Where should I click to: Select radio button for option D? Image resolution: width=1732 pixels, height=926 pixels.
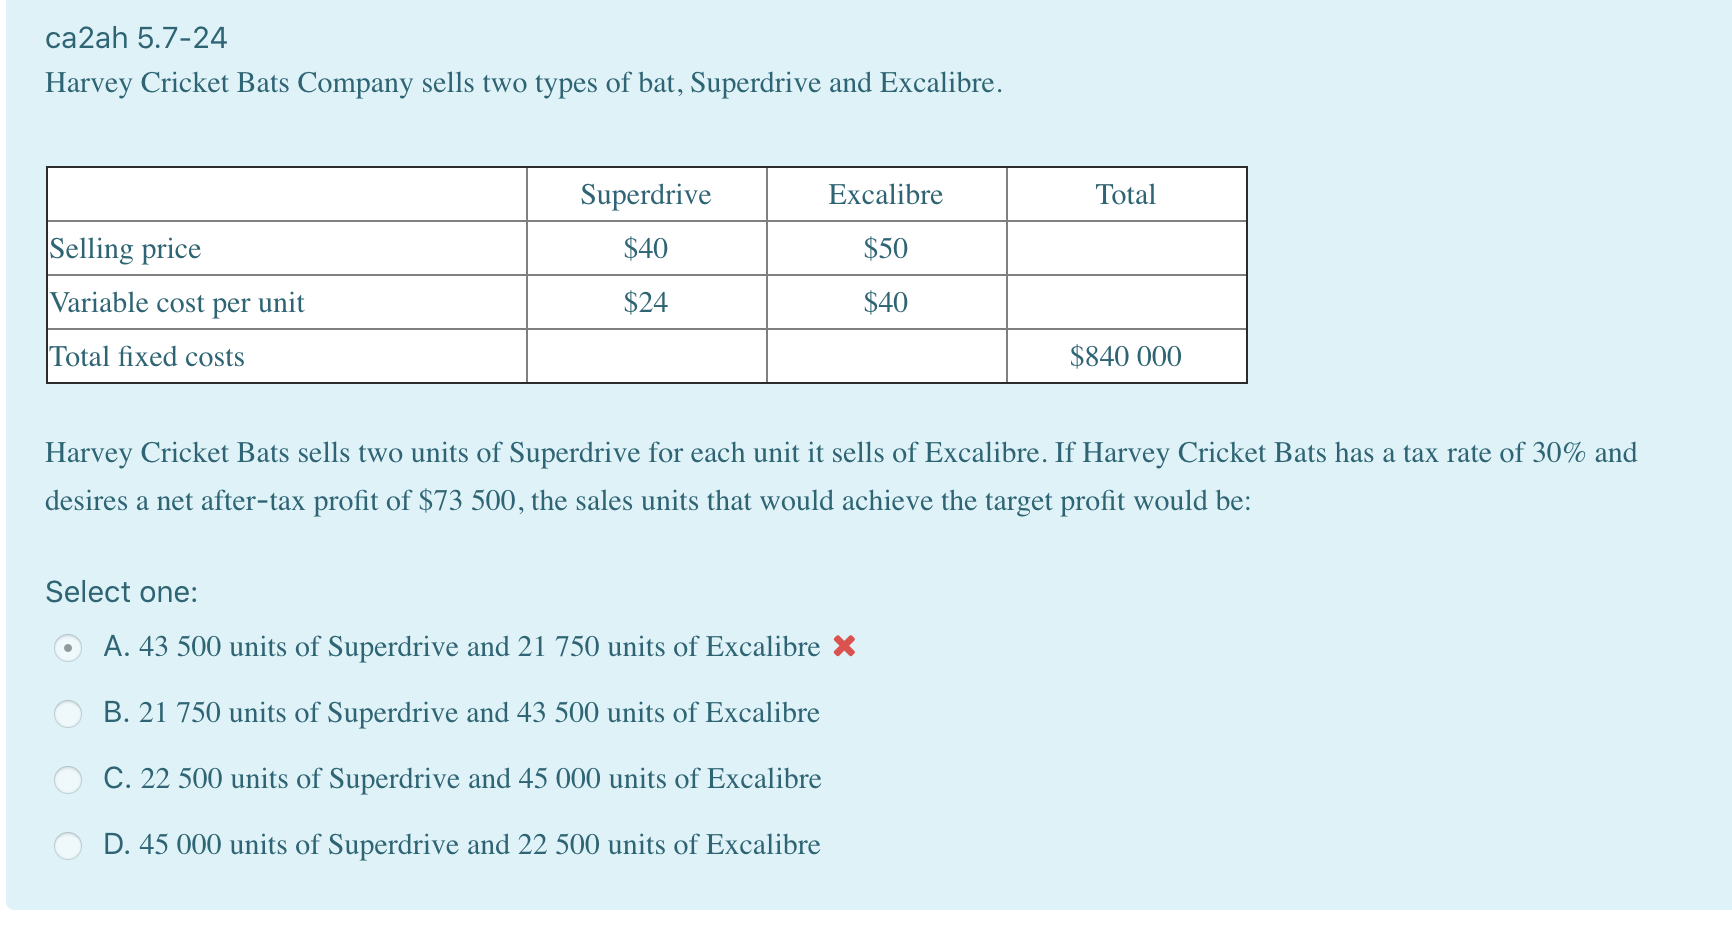pyautogui.click(x=68, y=846)
